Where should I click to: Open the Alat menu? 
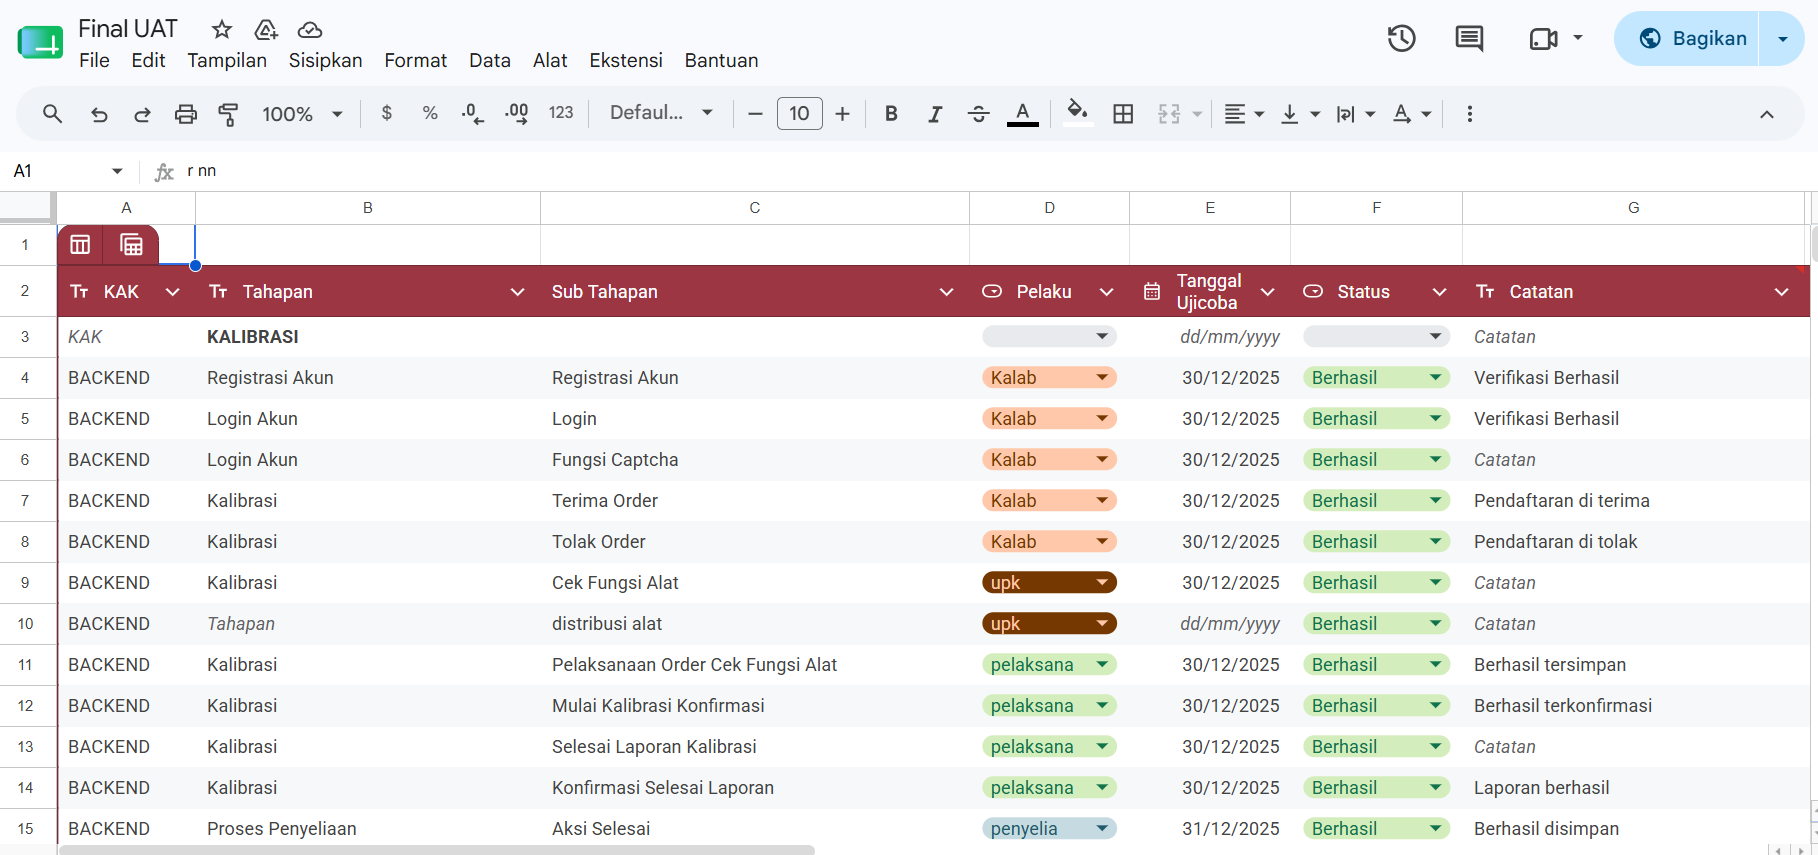point(550,60)
